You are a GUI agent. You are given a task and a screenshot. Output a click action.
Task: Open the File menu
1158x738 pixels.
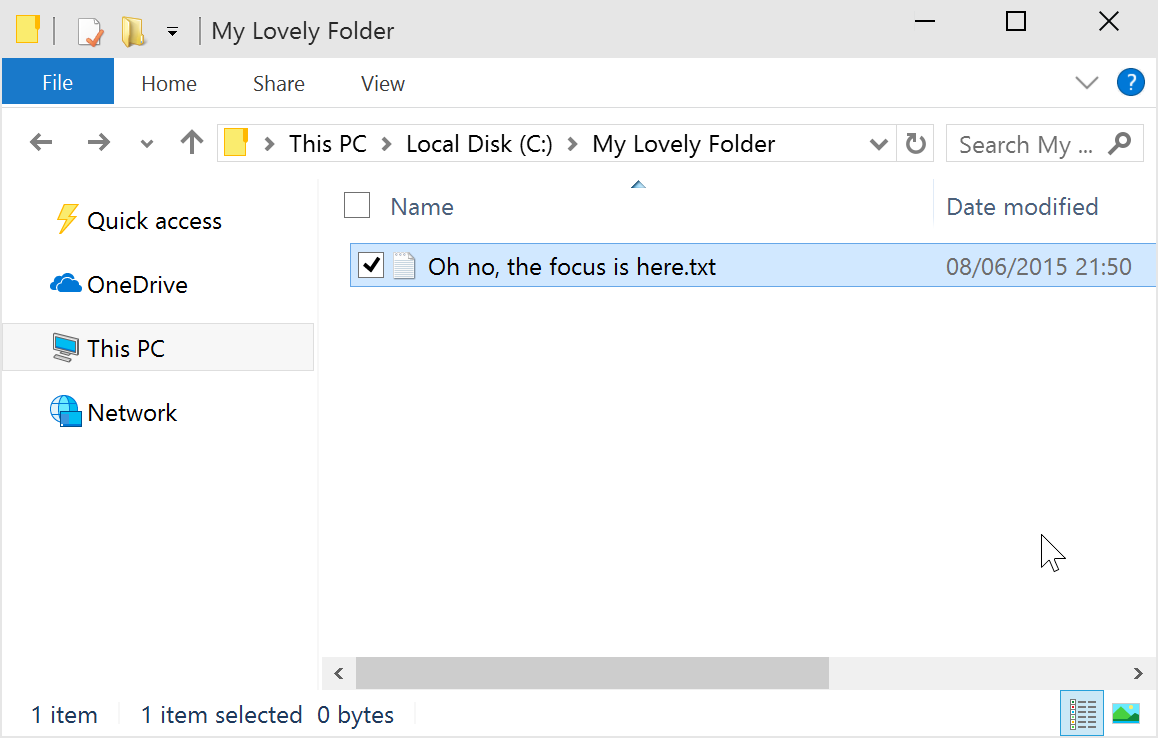(x=57, y=83)
